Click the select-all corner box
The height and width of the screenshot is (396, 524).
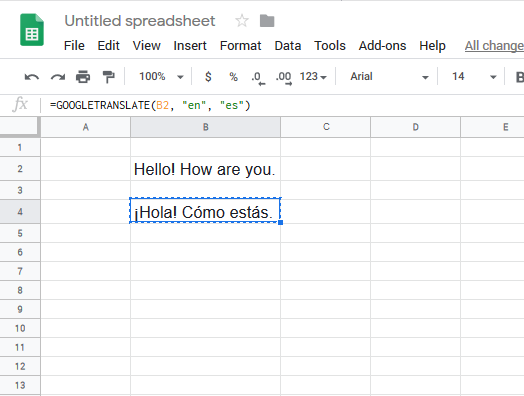(x=20, y=127)
